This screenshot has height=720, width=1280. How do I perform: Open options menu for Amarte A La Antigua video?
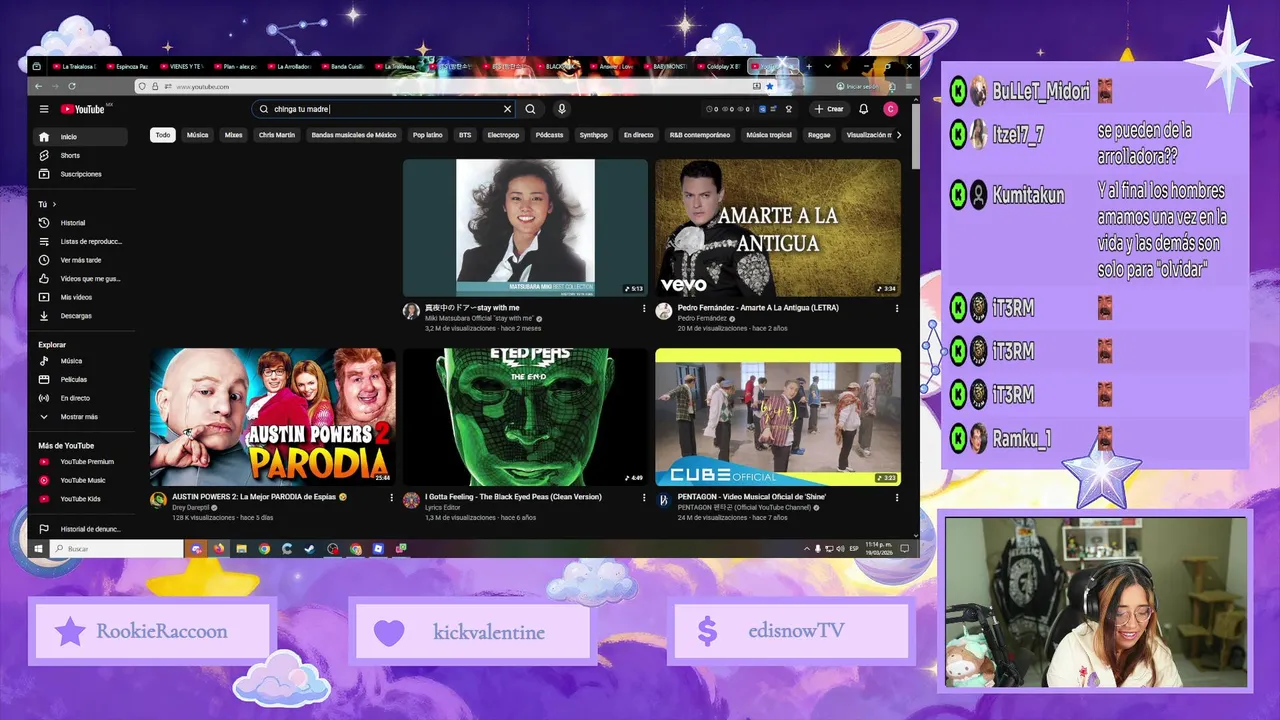(x=896, y=309)
